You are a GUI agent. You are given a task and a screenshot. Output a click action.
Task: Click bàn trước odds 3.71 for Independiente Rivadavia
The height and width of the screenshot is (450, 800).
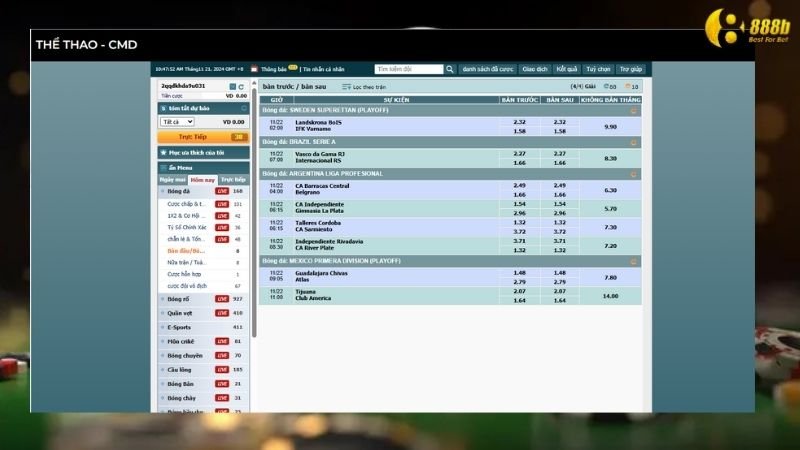(x=519, y=241)
